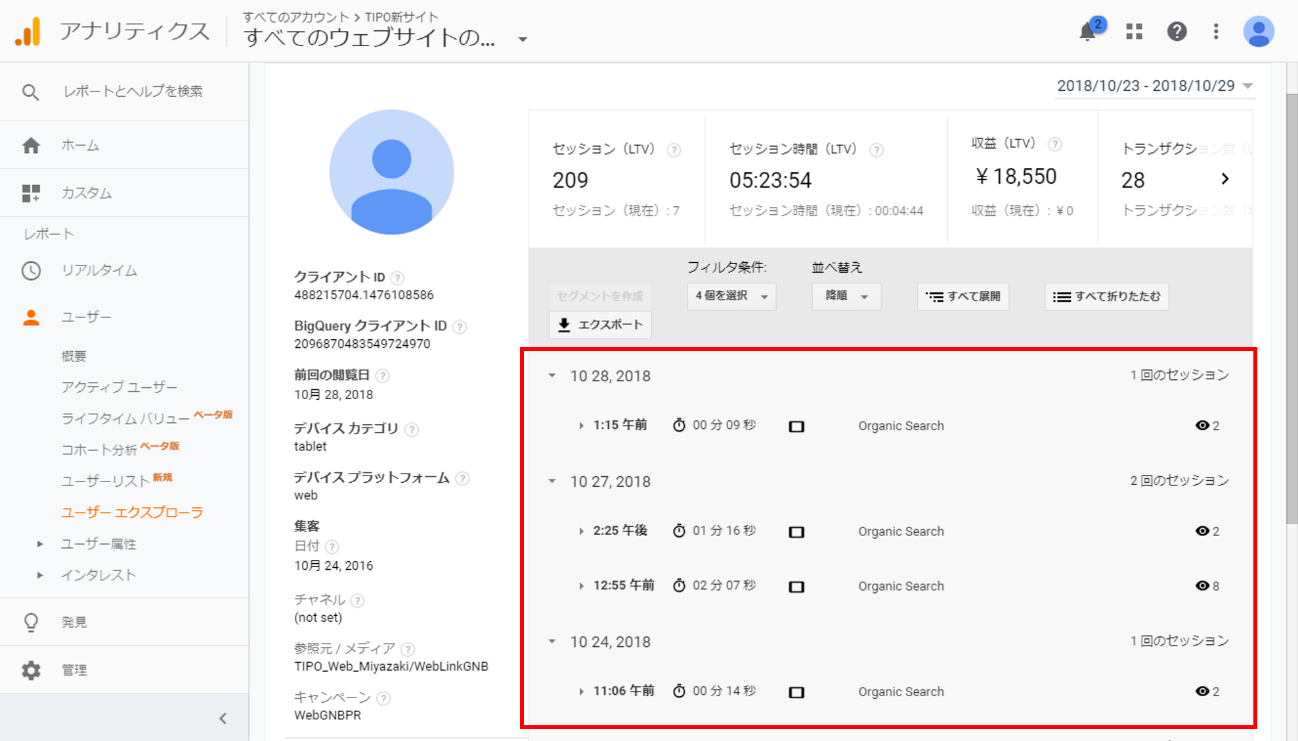This screenshot has width=1298, height=741.
Task: Click the help icon next to クライアント ID
Action: tap(398, 277)
